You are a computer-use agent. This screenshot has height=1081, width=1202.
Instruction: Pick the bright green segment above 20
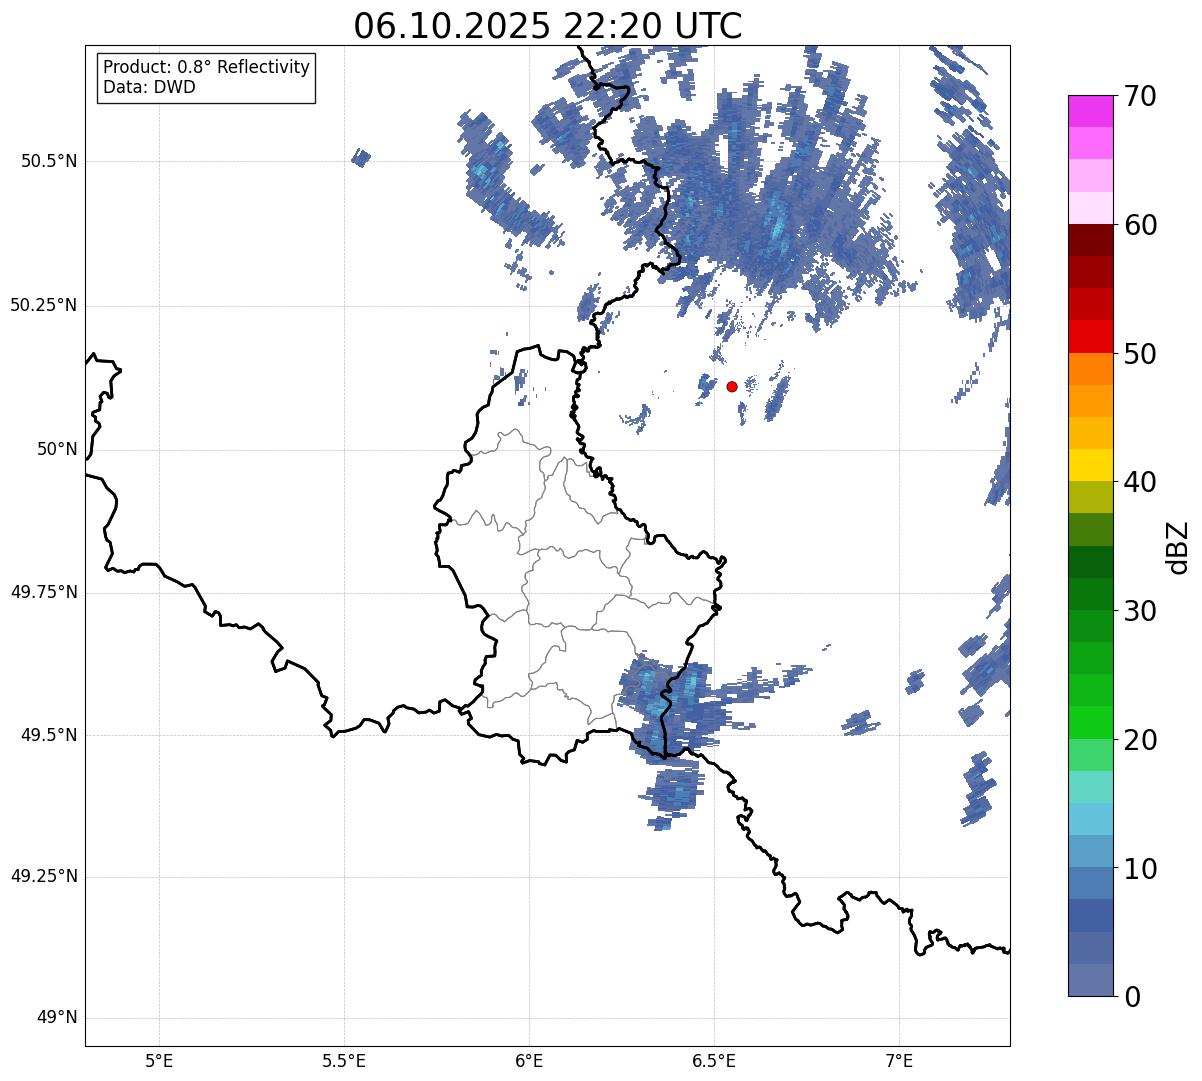coord(1090,722)
